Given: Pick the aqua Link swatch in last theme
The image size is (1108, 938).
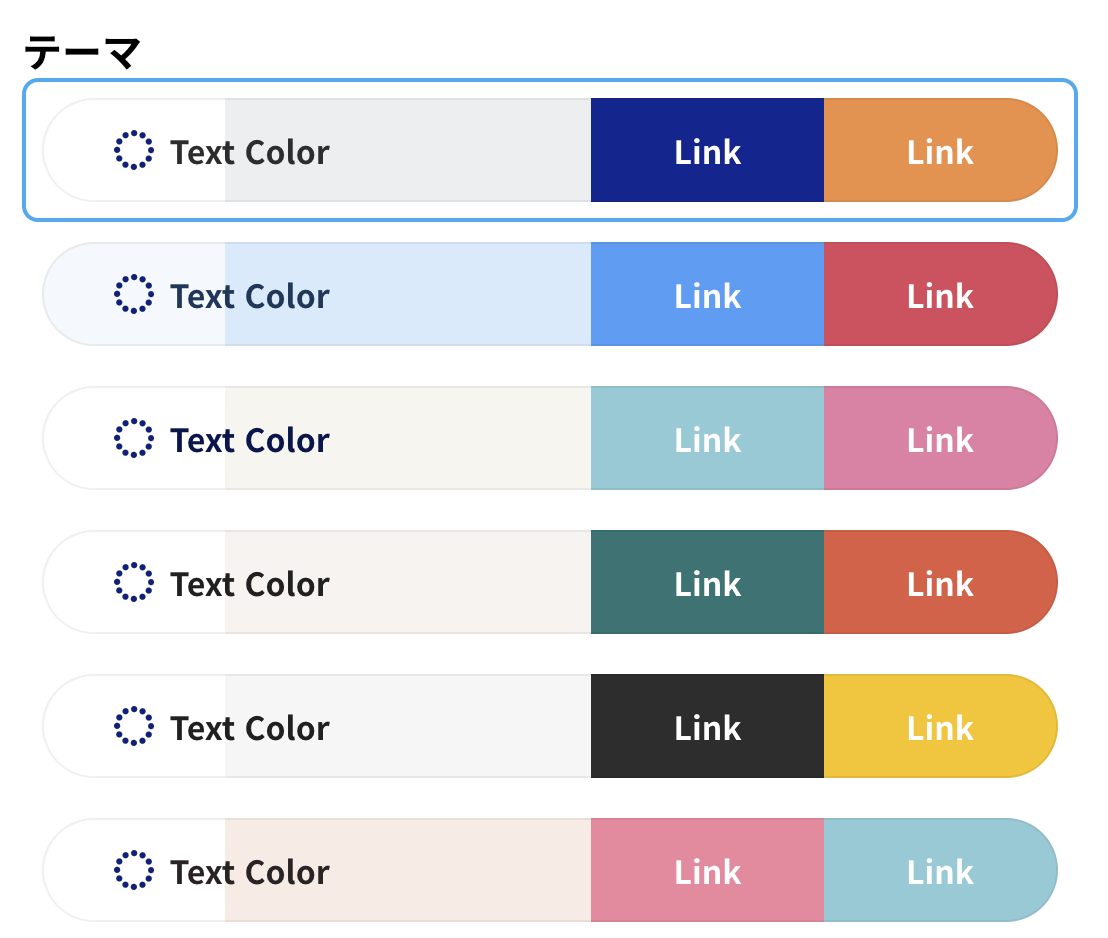Looking at the screenshot, I should (941, 870).
